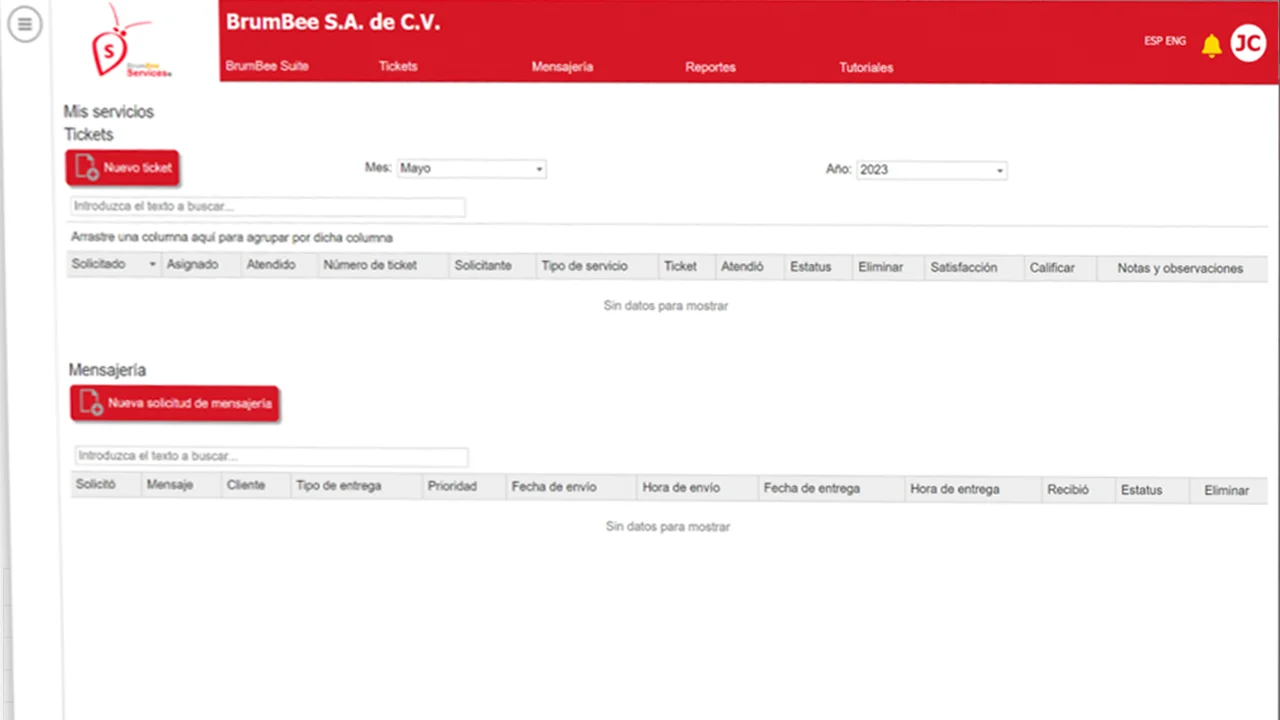Open the Tutoriales menu
The width and height of the screenshot is (1280, 720).
[x=866, y=68]
